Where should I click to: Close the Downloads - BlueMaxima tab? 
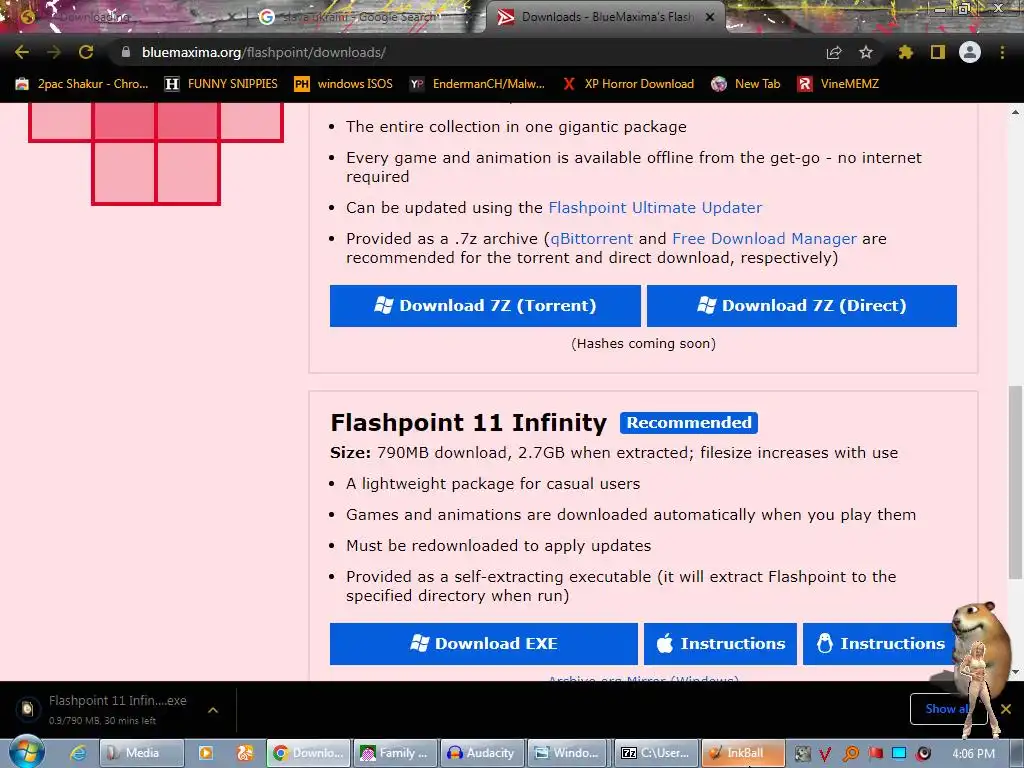[710, 17]
